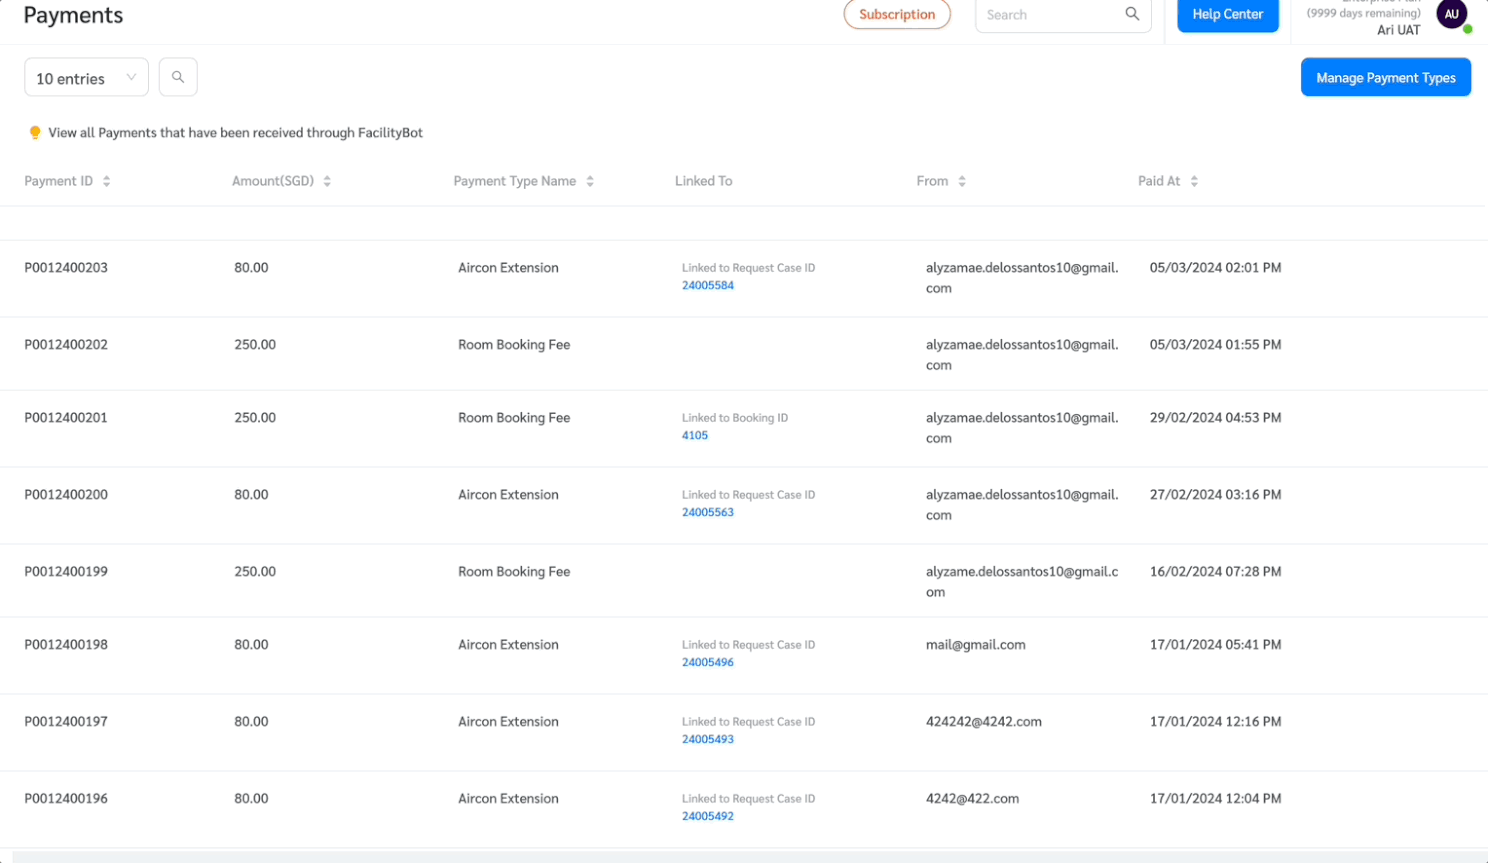This screenshot has width=1488, height=863.
Task: Click the magnifier icon beside entries dropdown
Action: (x=178, y=77)
